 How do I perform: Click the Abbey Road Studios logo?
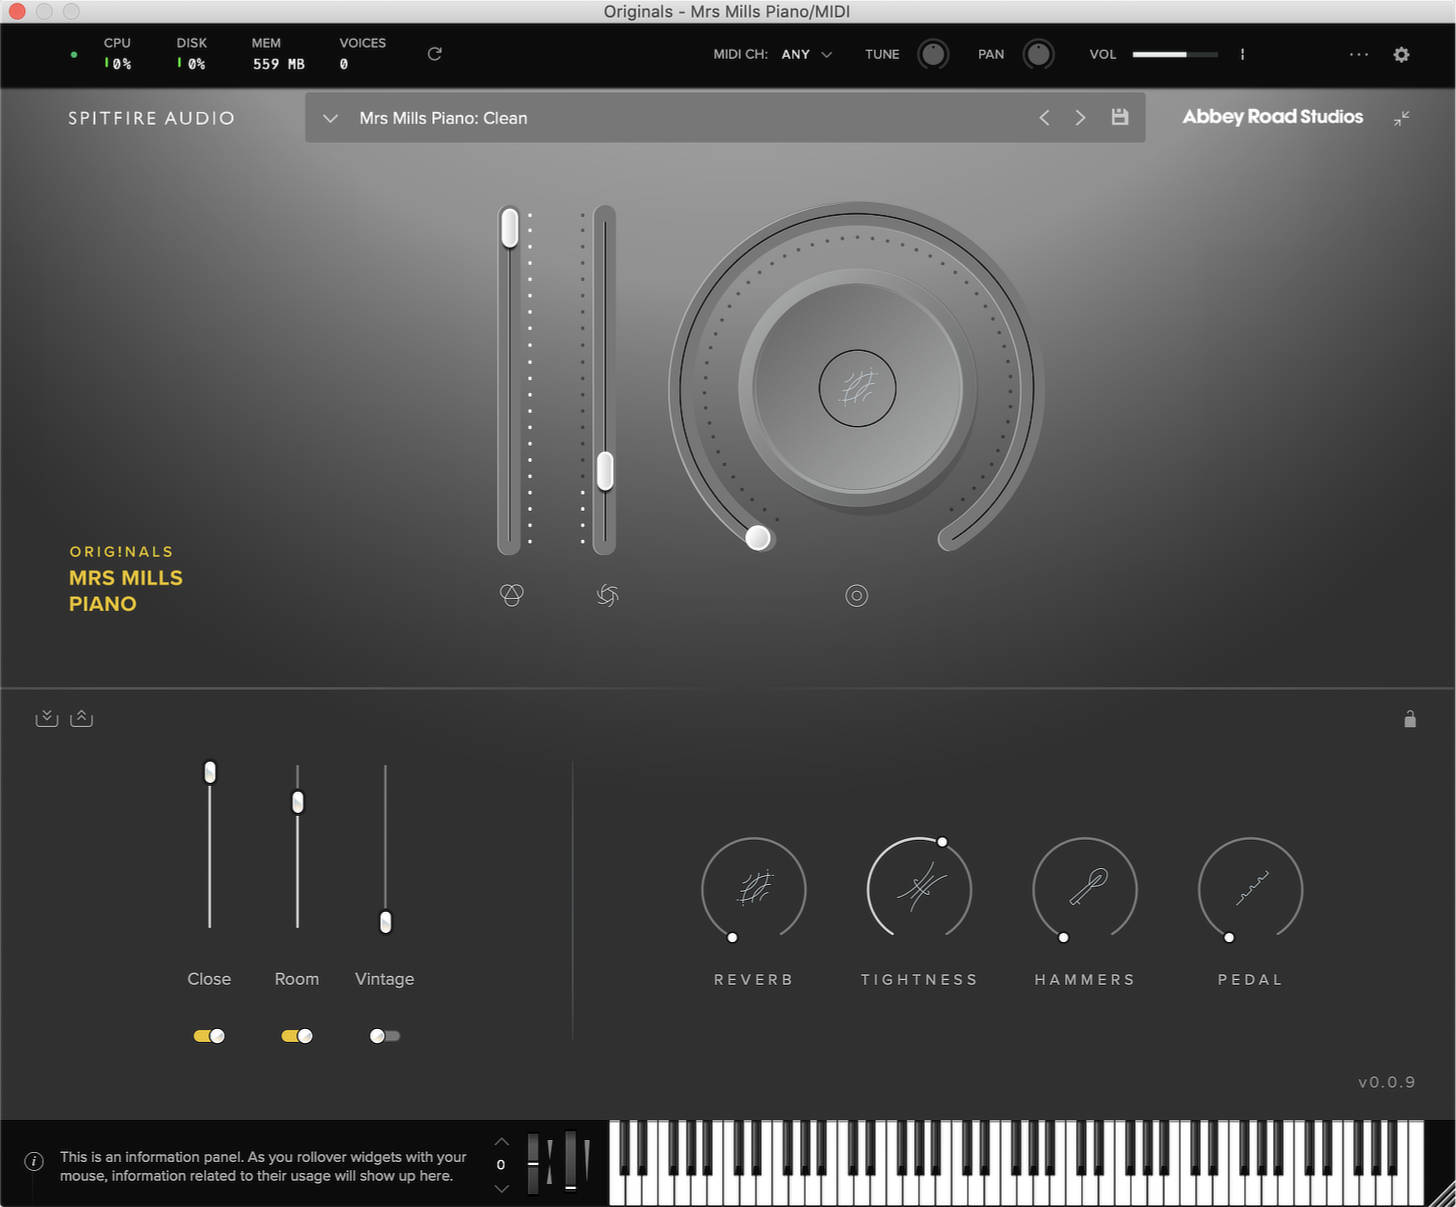coord(1272,117)
